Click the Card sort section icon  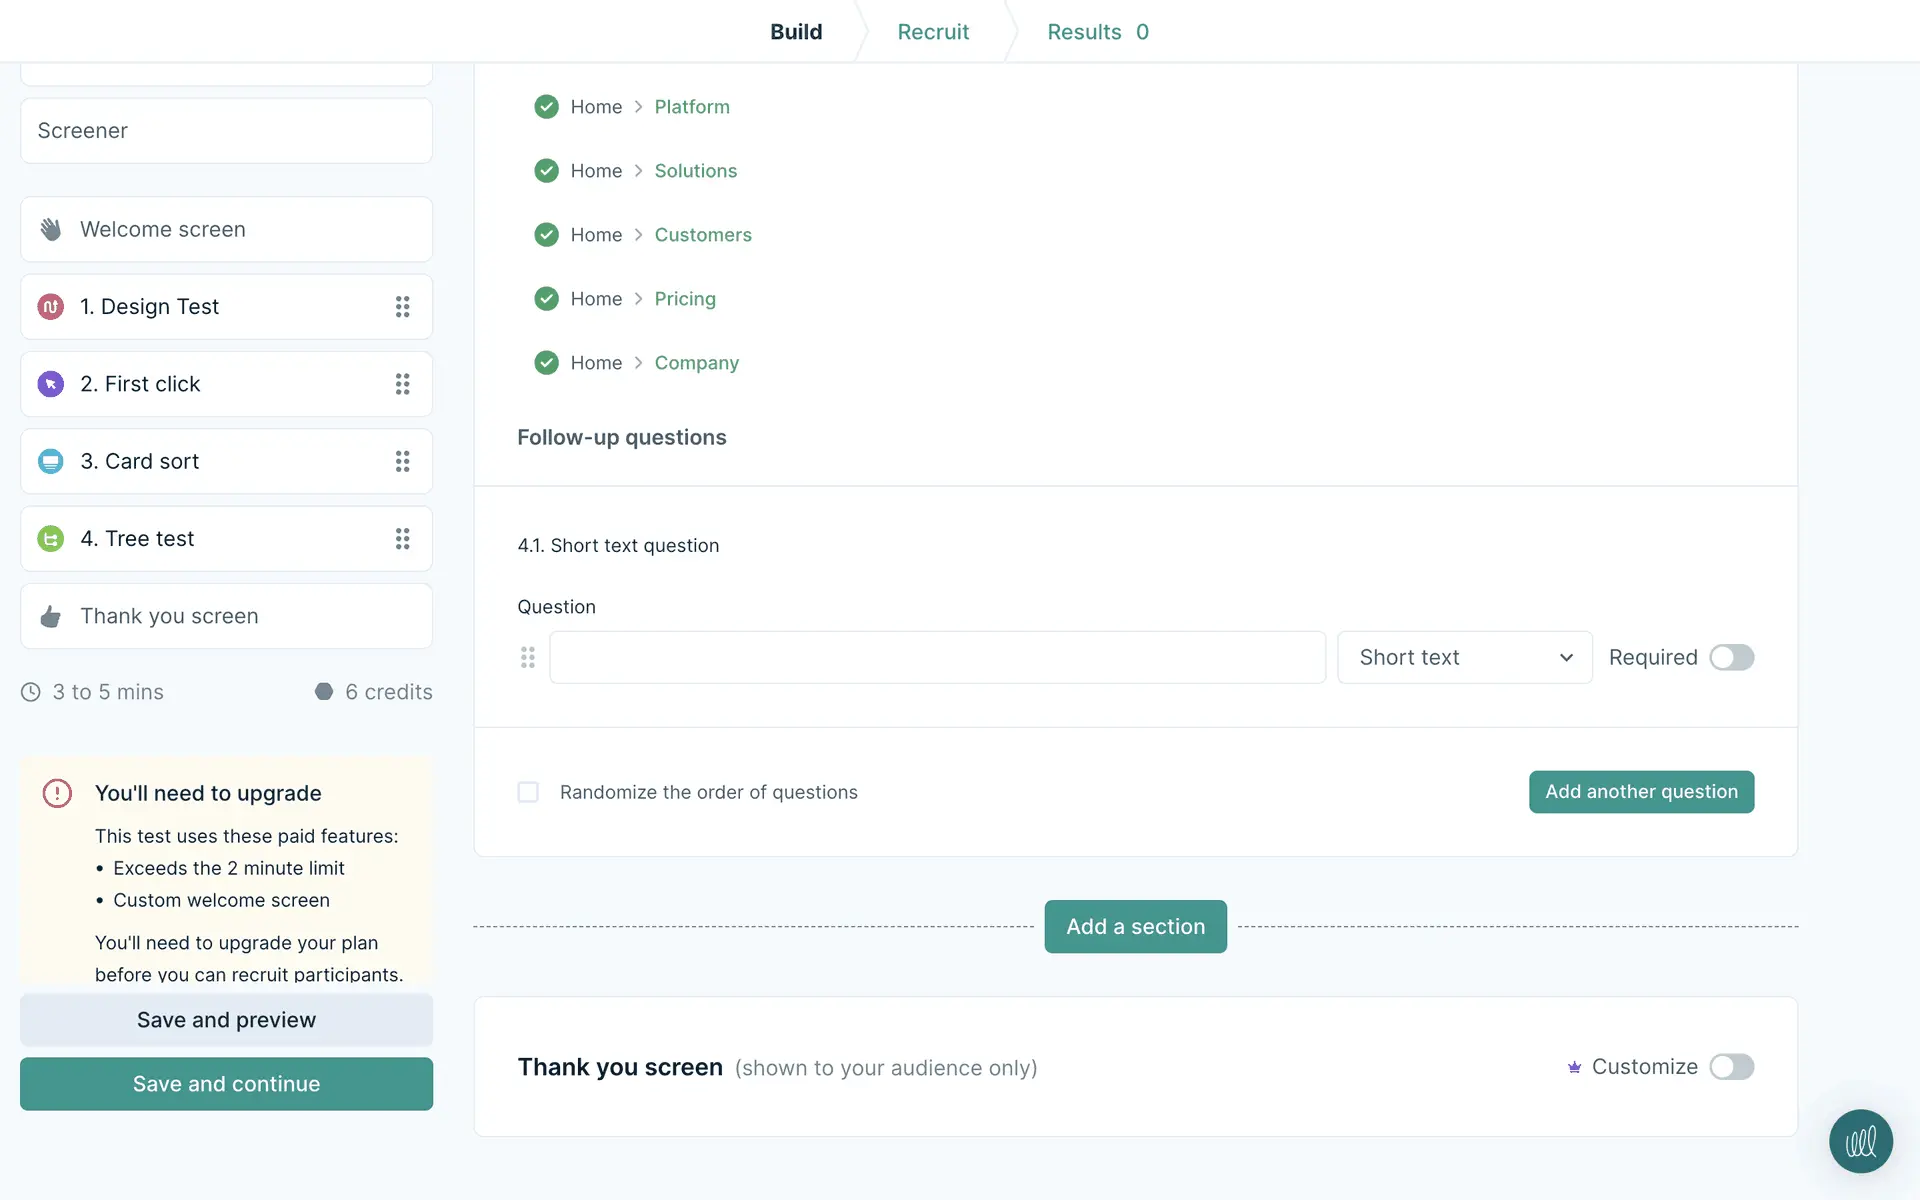(51, 461)
